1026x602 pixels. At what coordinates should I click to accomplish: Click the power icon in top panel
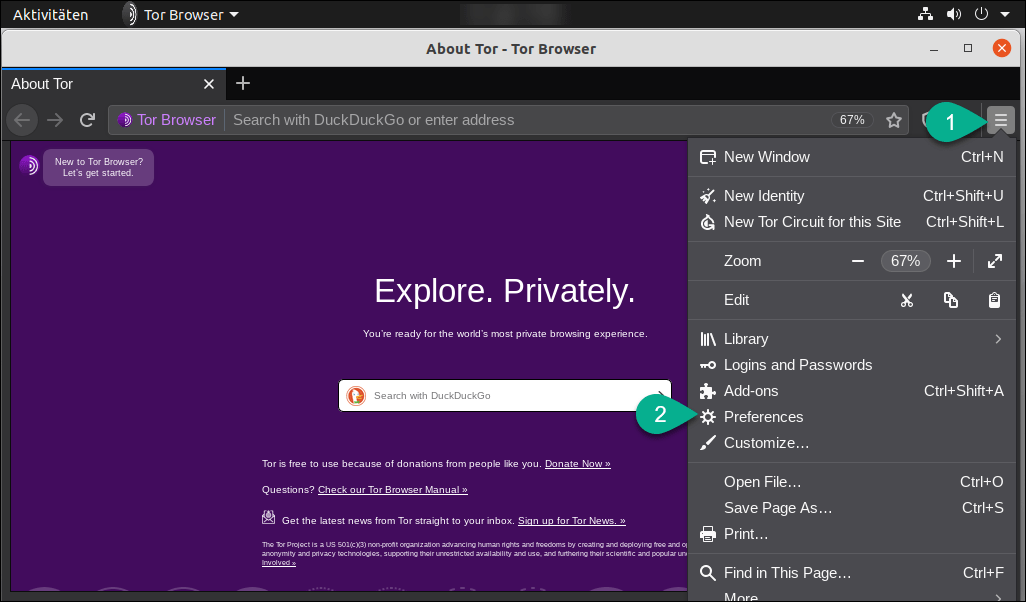pyautogui.click(x=981, y=14)
